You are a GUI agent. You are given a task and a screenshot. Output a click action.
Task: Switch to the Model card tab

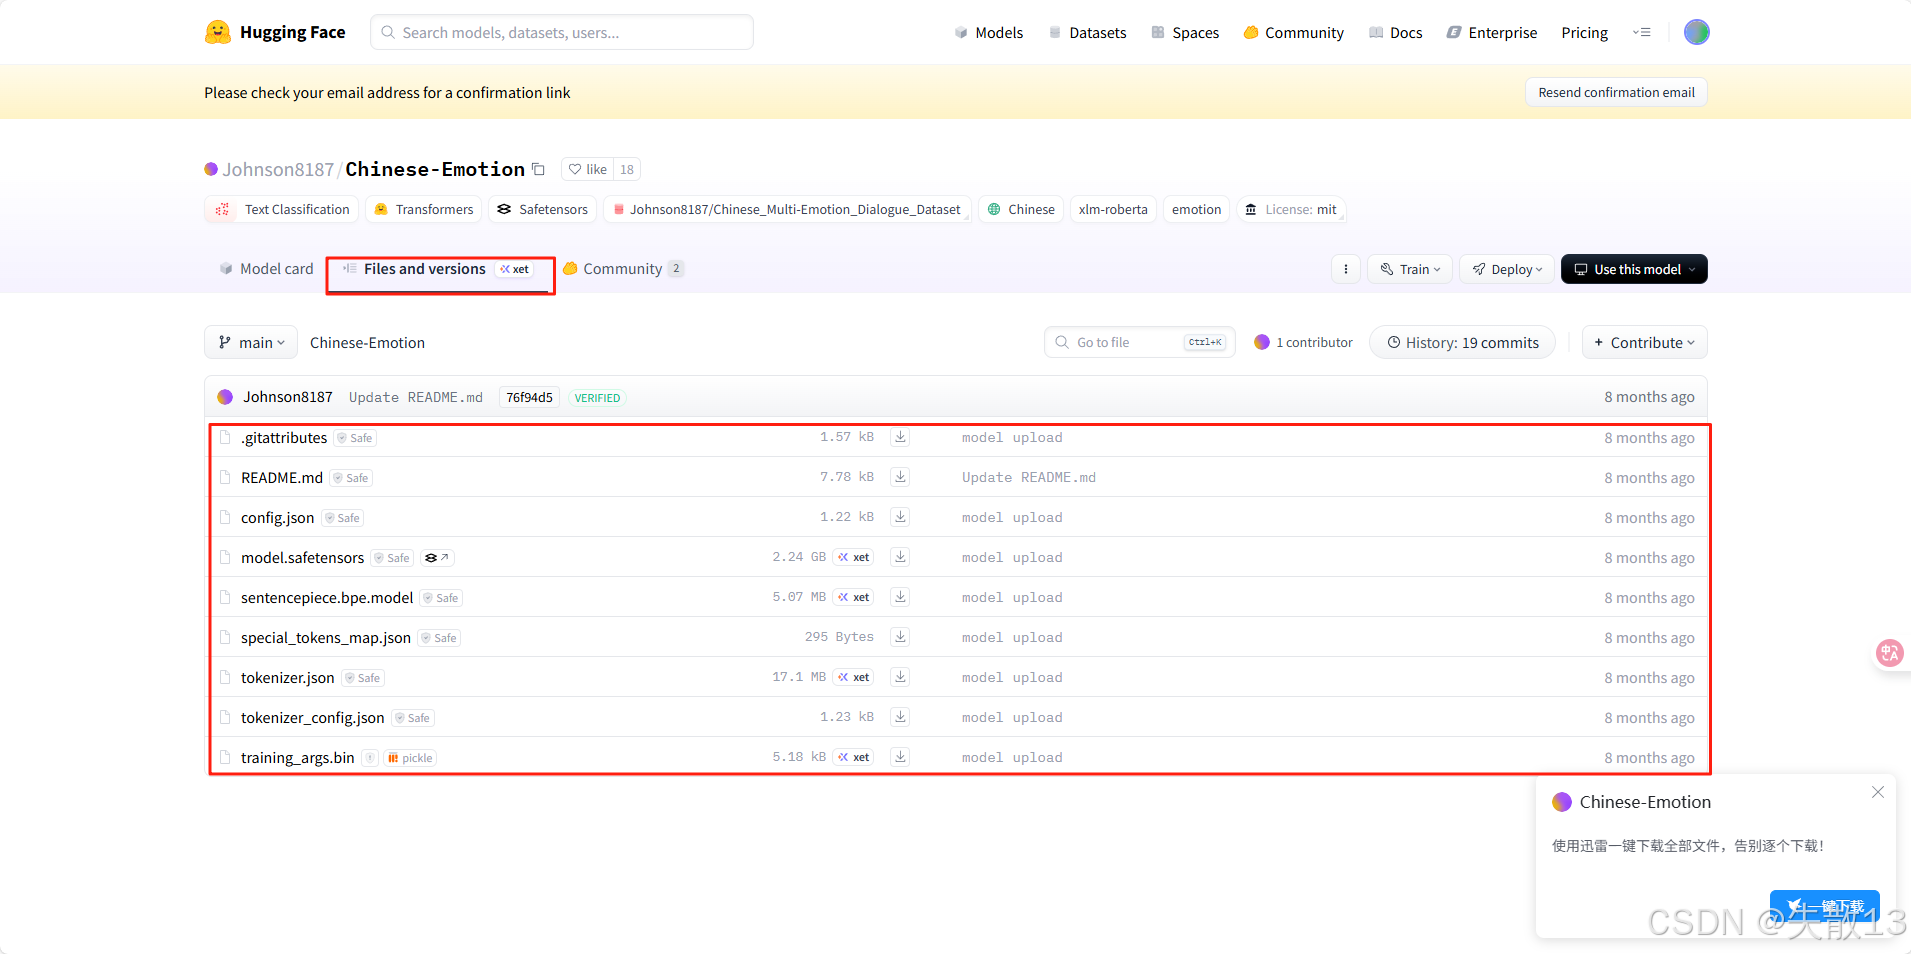[x=266, y=268]
